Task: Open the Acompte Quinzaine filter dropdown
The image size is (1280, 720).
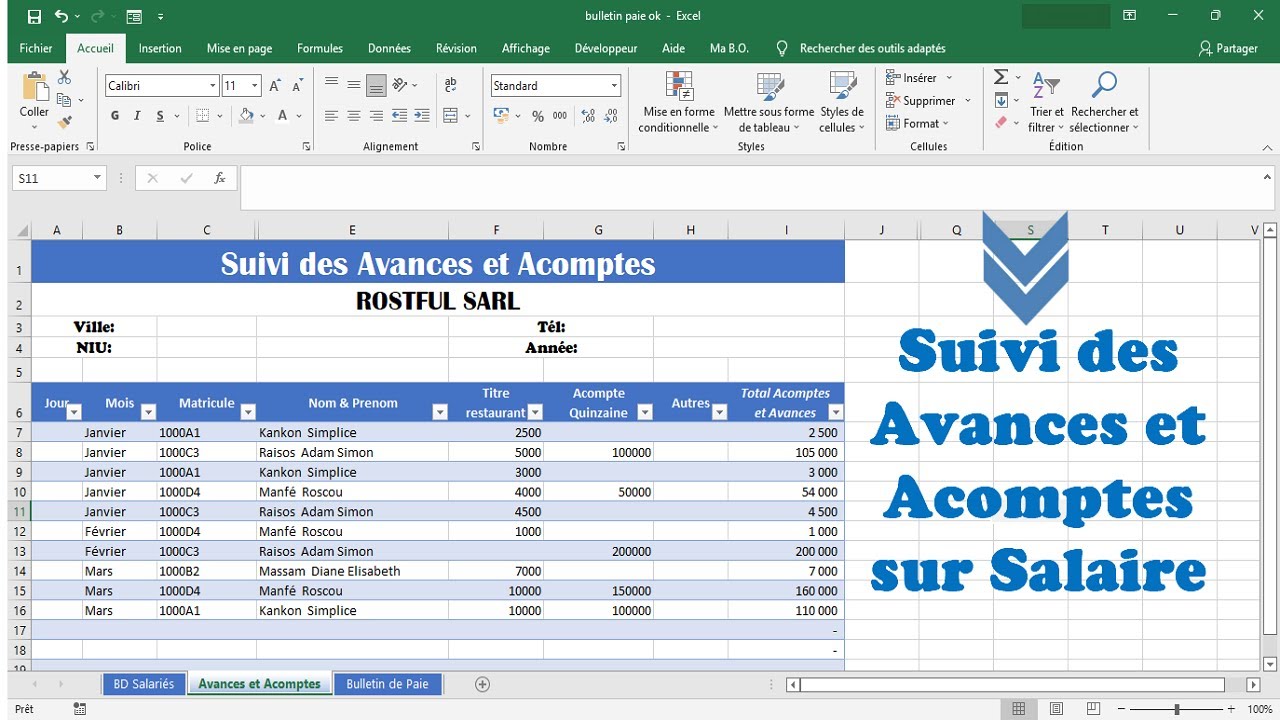Action: click(645, 412)
